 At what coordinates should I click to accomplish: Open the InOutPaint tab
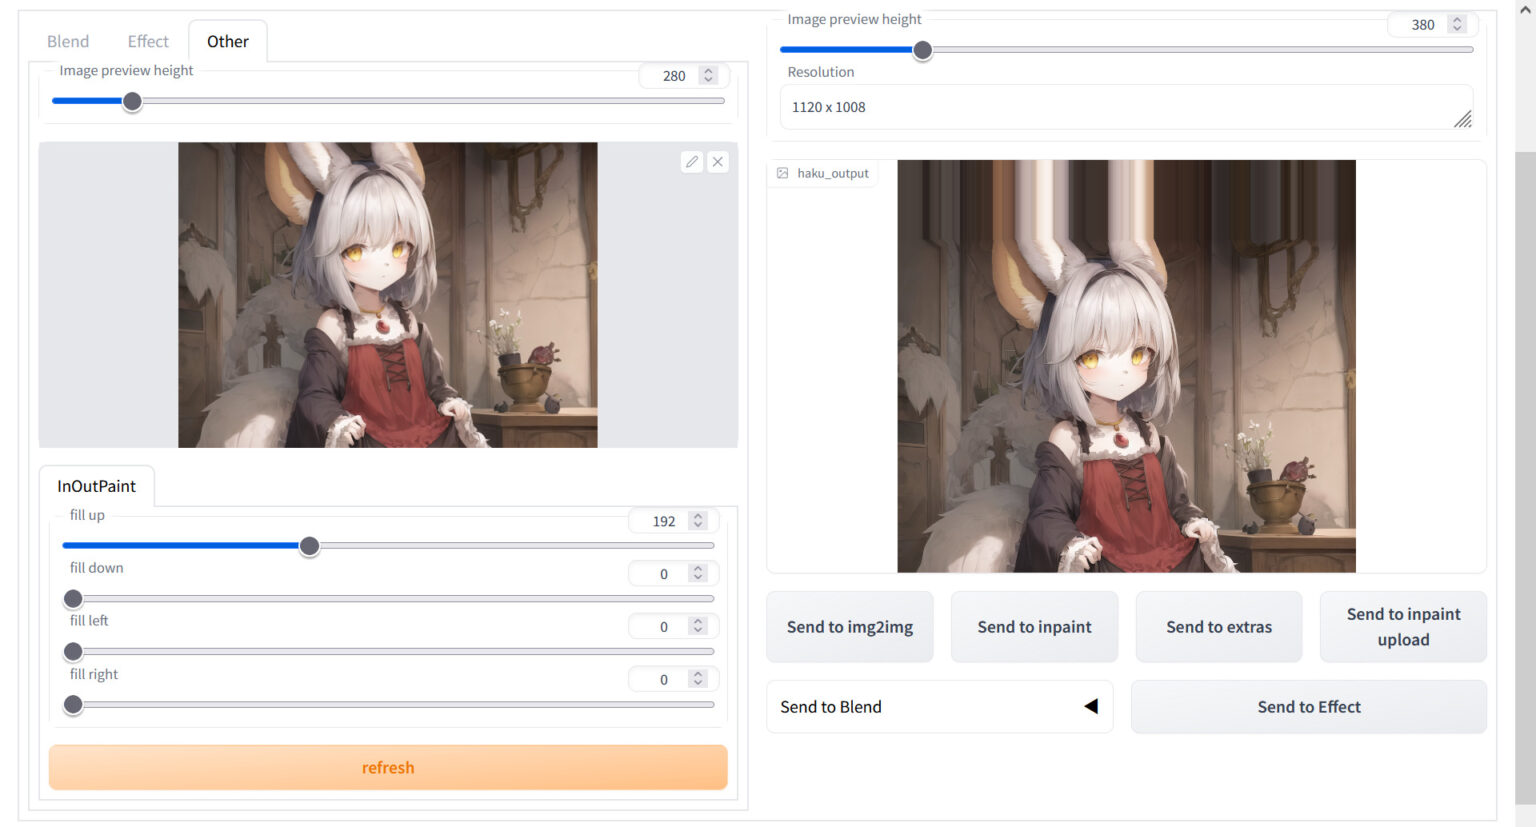click(96, 486)
